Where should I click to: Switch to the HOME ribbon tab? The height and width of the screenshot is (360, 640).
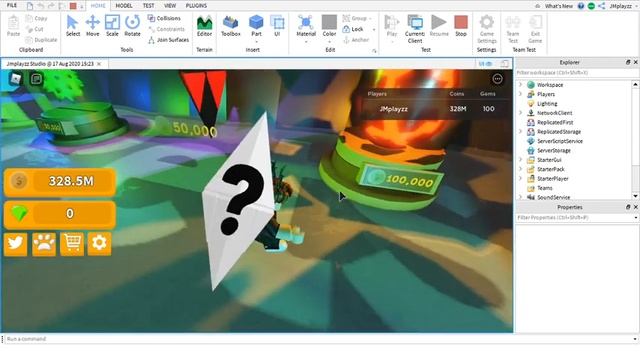click(x=98, y=6)
